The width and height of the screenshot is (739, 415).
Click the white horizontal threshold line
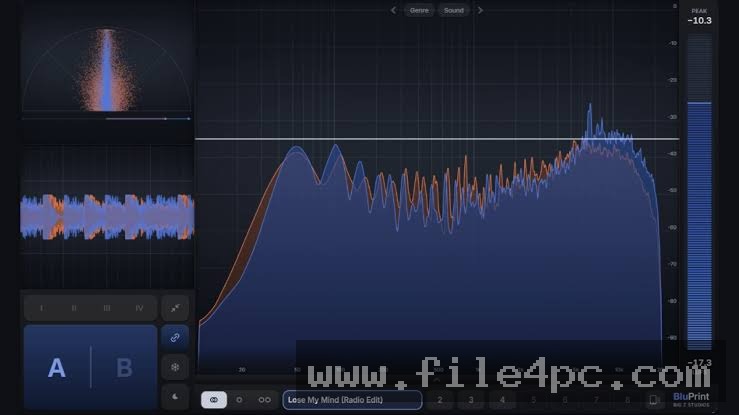(x=437, y=139)
